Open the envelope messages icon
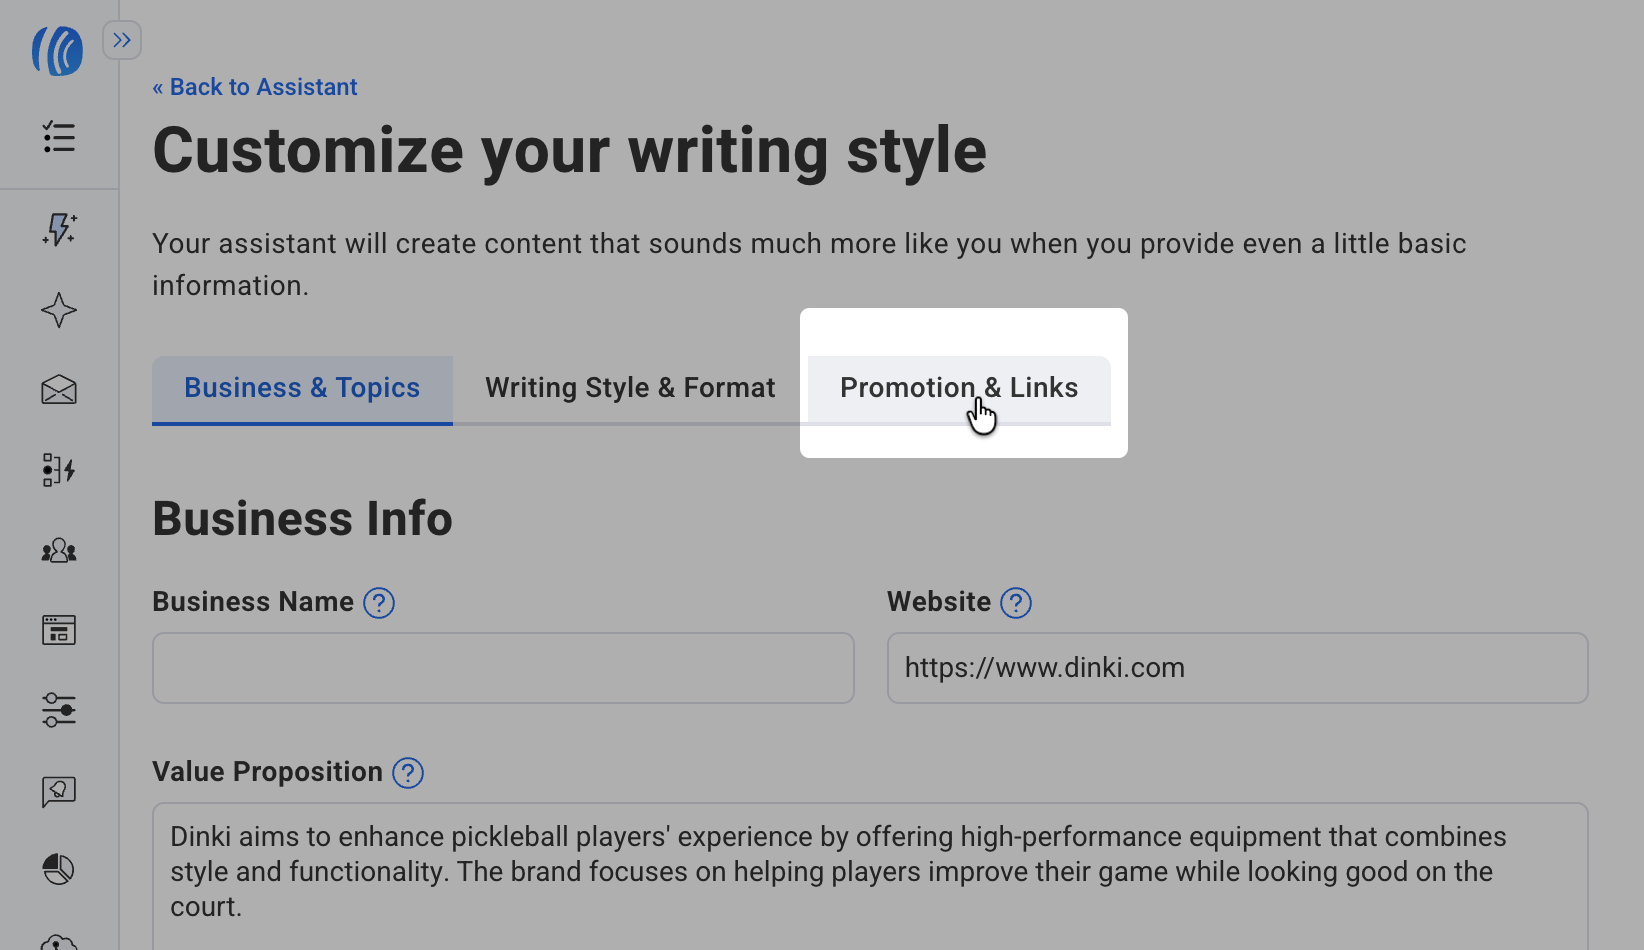This screenshot has width=1644, height=950. [x=59, y=390]
